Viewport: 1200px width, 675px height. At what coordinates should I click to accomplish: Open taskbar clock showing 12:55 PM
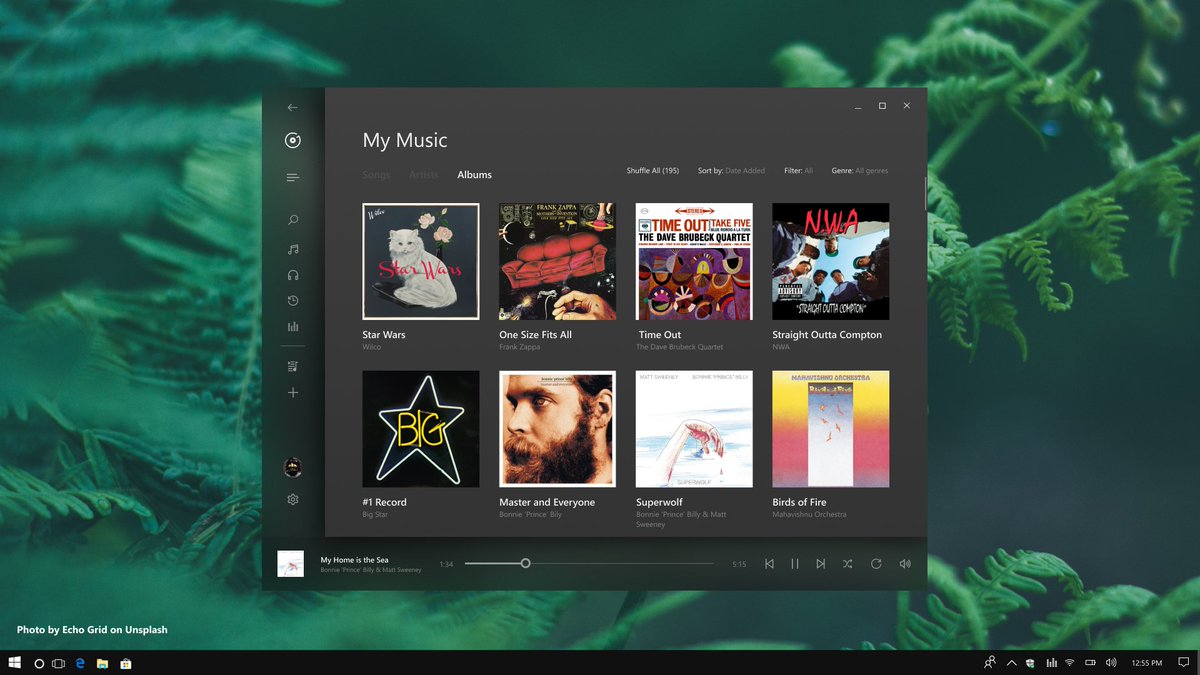(x=1147, y=663)
